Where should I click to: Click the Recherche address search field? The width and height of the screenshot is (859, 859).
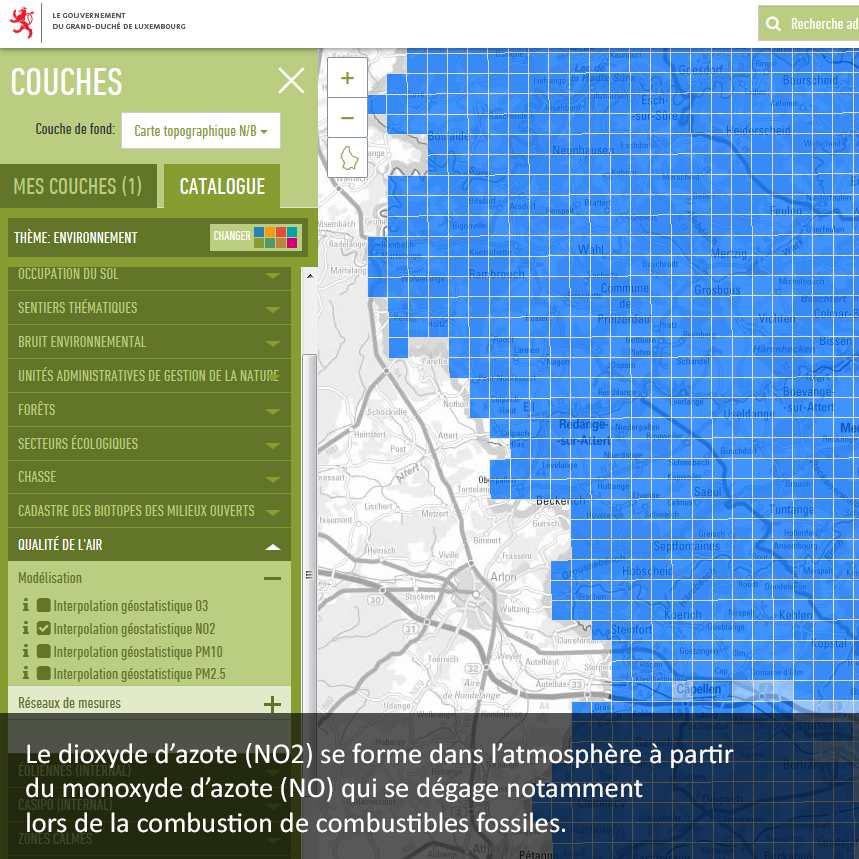tap(822, 24)
